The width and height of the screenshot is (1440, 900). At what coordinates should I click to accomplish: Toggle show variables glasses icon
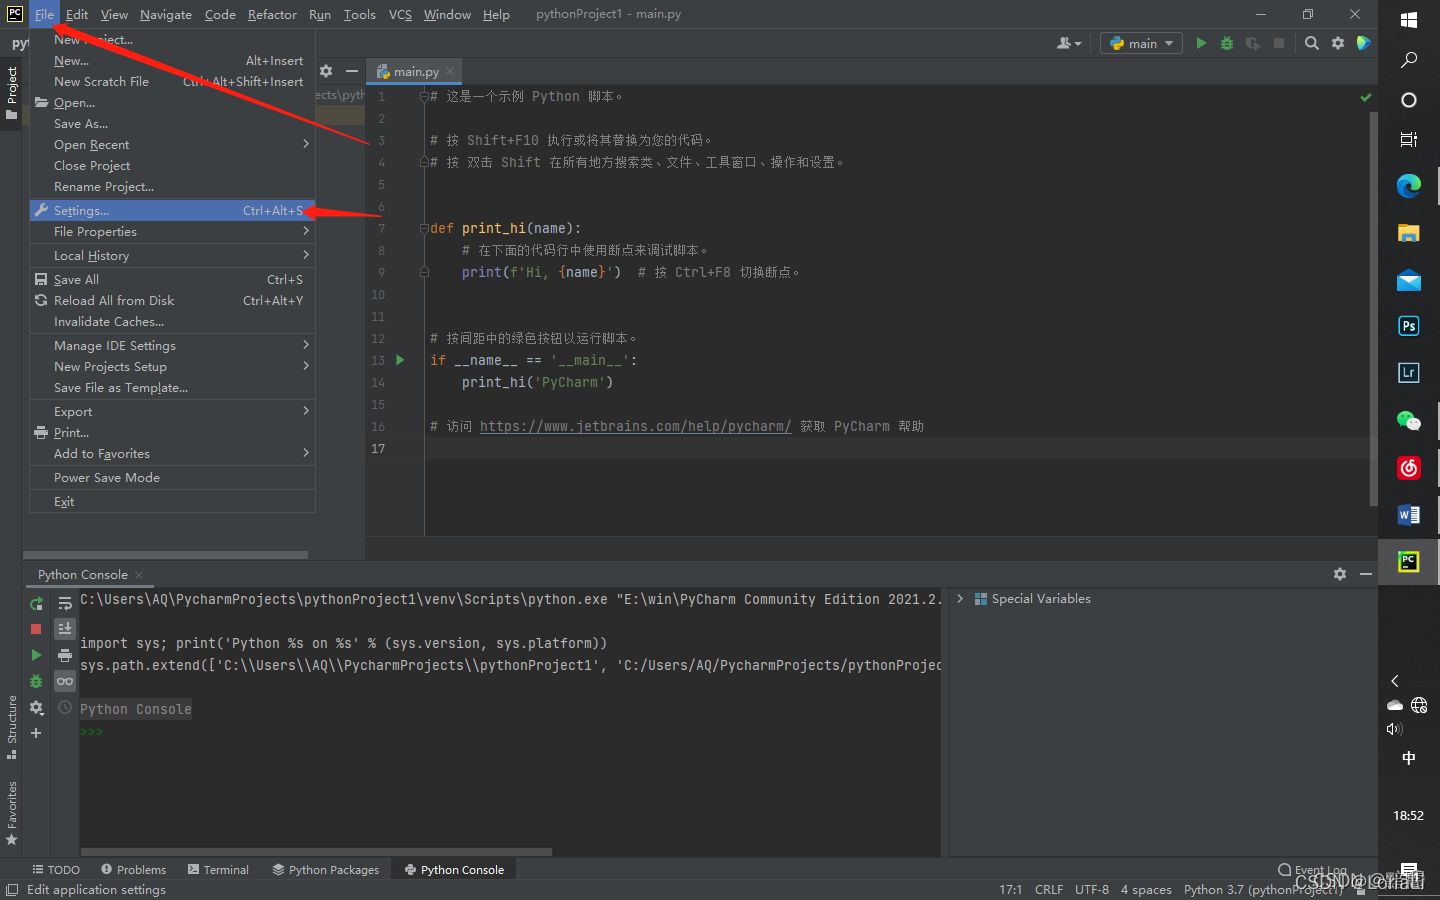[x=65, y=681]
